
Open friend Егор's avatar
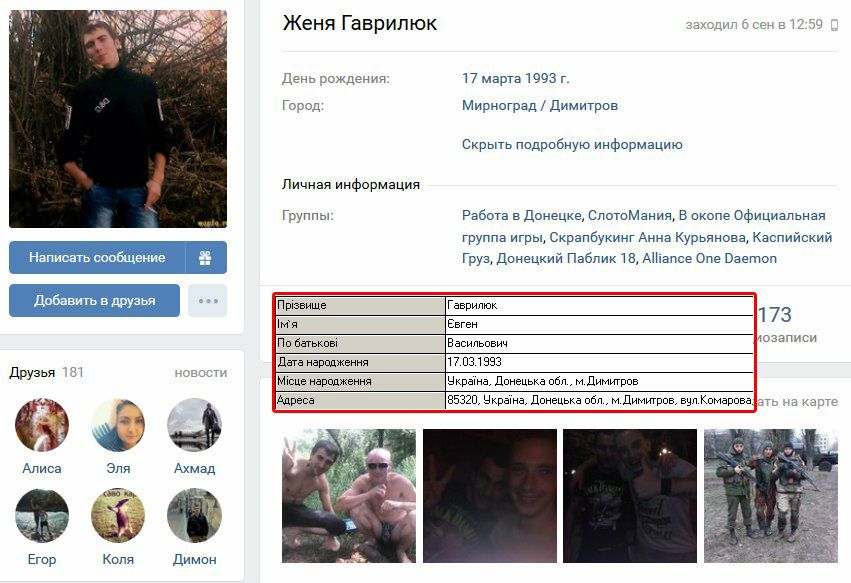tap(42, 516)
